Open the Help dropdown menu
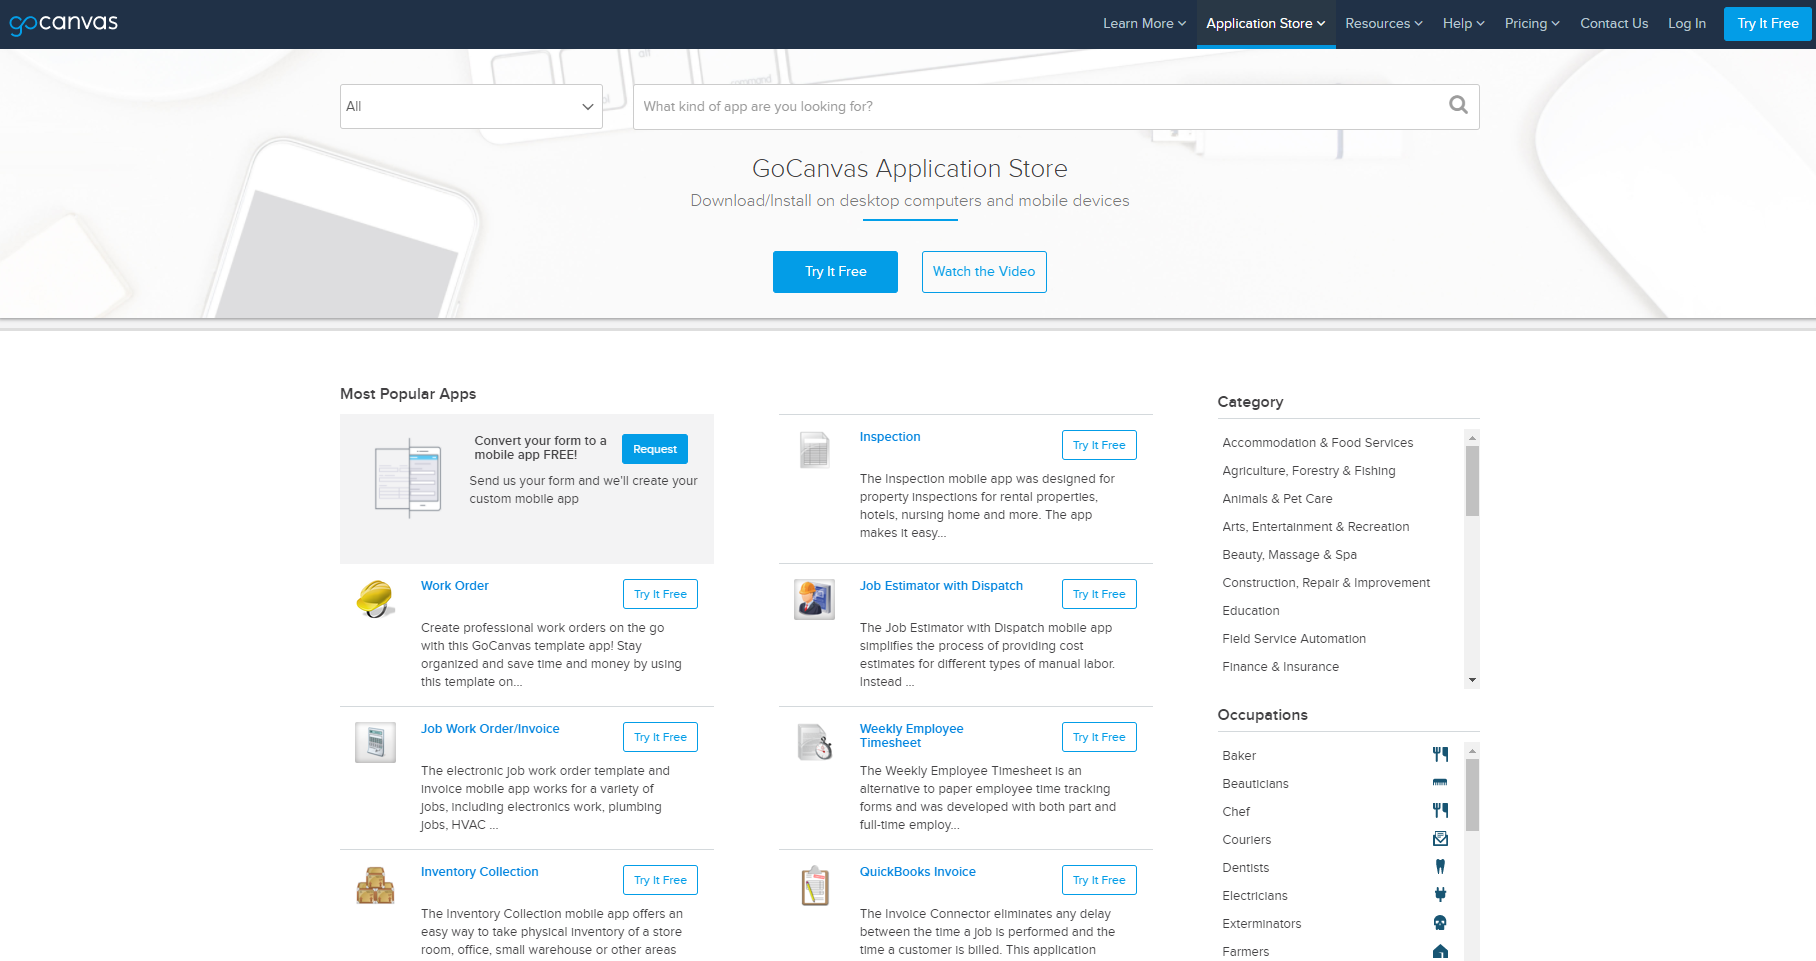 point(1462,23)
